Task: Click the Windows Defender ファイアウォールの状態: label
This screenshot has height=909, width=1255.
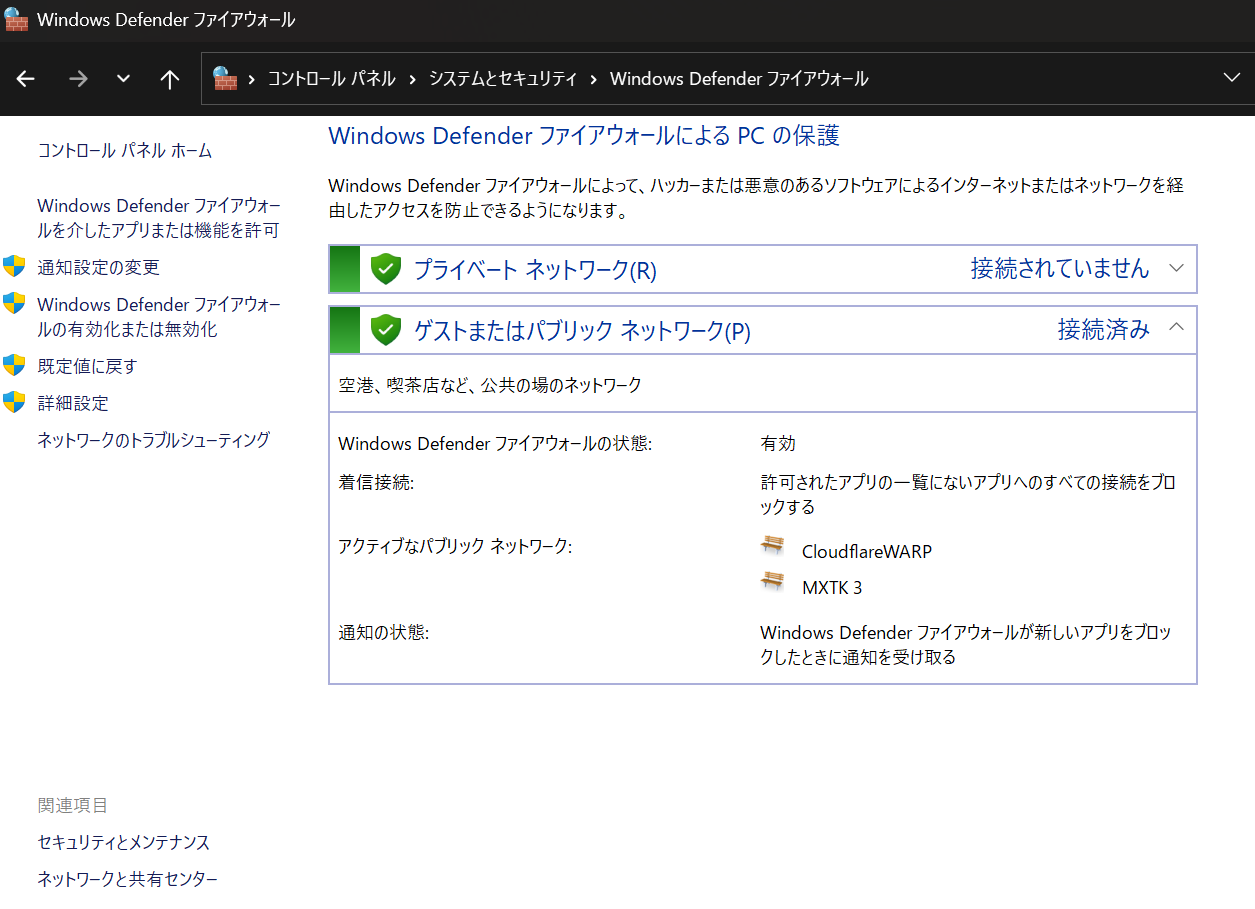Action: click(495, 444)
